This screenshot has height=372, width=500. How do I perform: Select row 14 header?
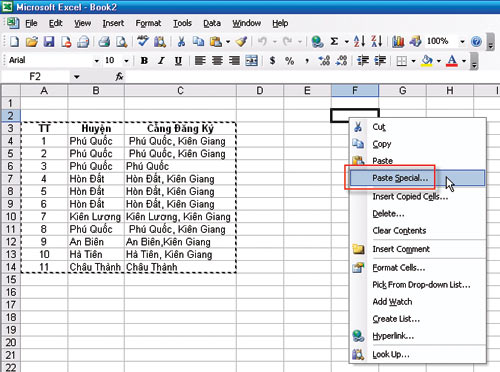click(x=11, y=267)
